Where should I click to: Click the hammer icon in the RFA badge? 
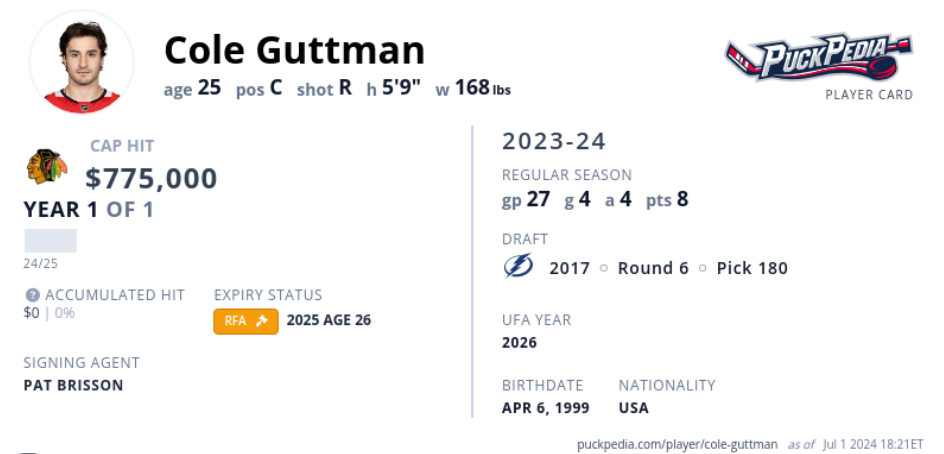coord(262,321)
